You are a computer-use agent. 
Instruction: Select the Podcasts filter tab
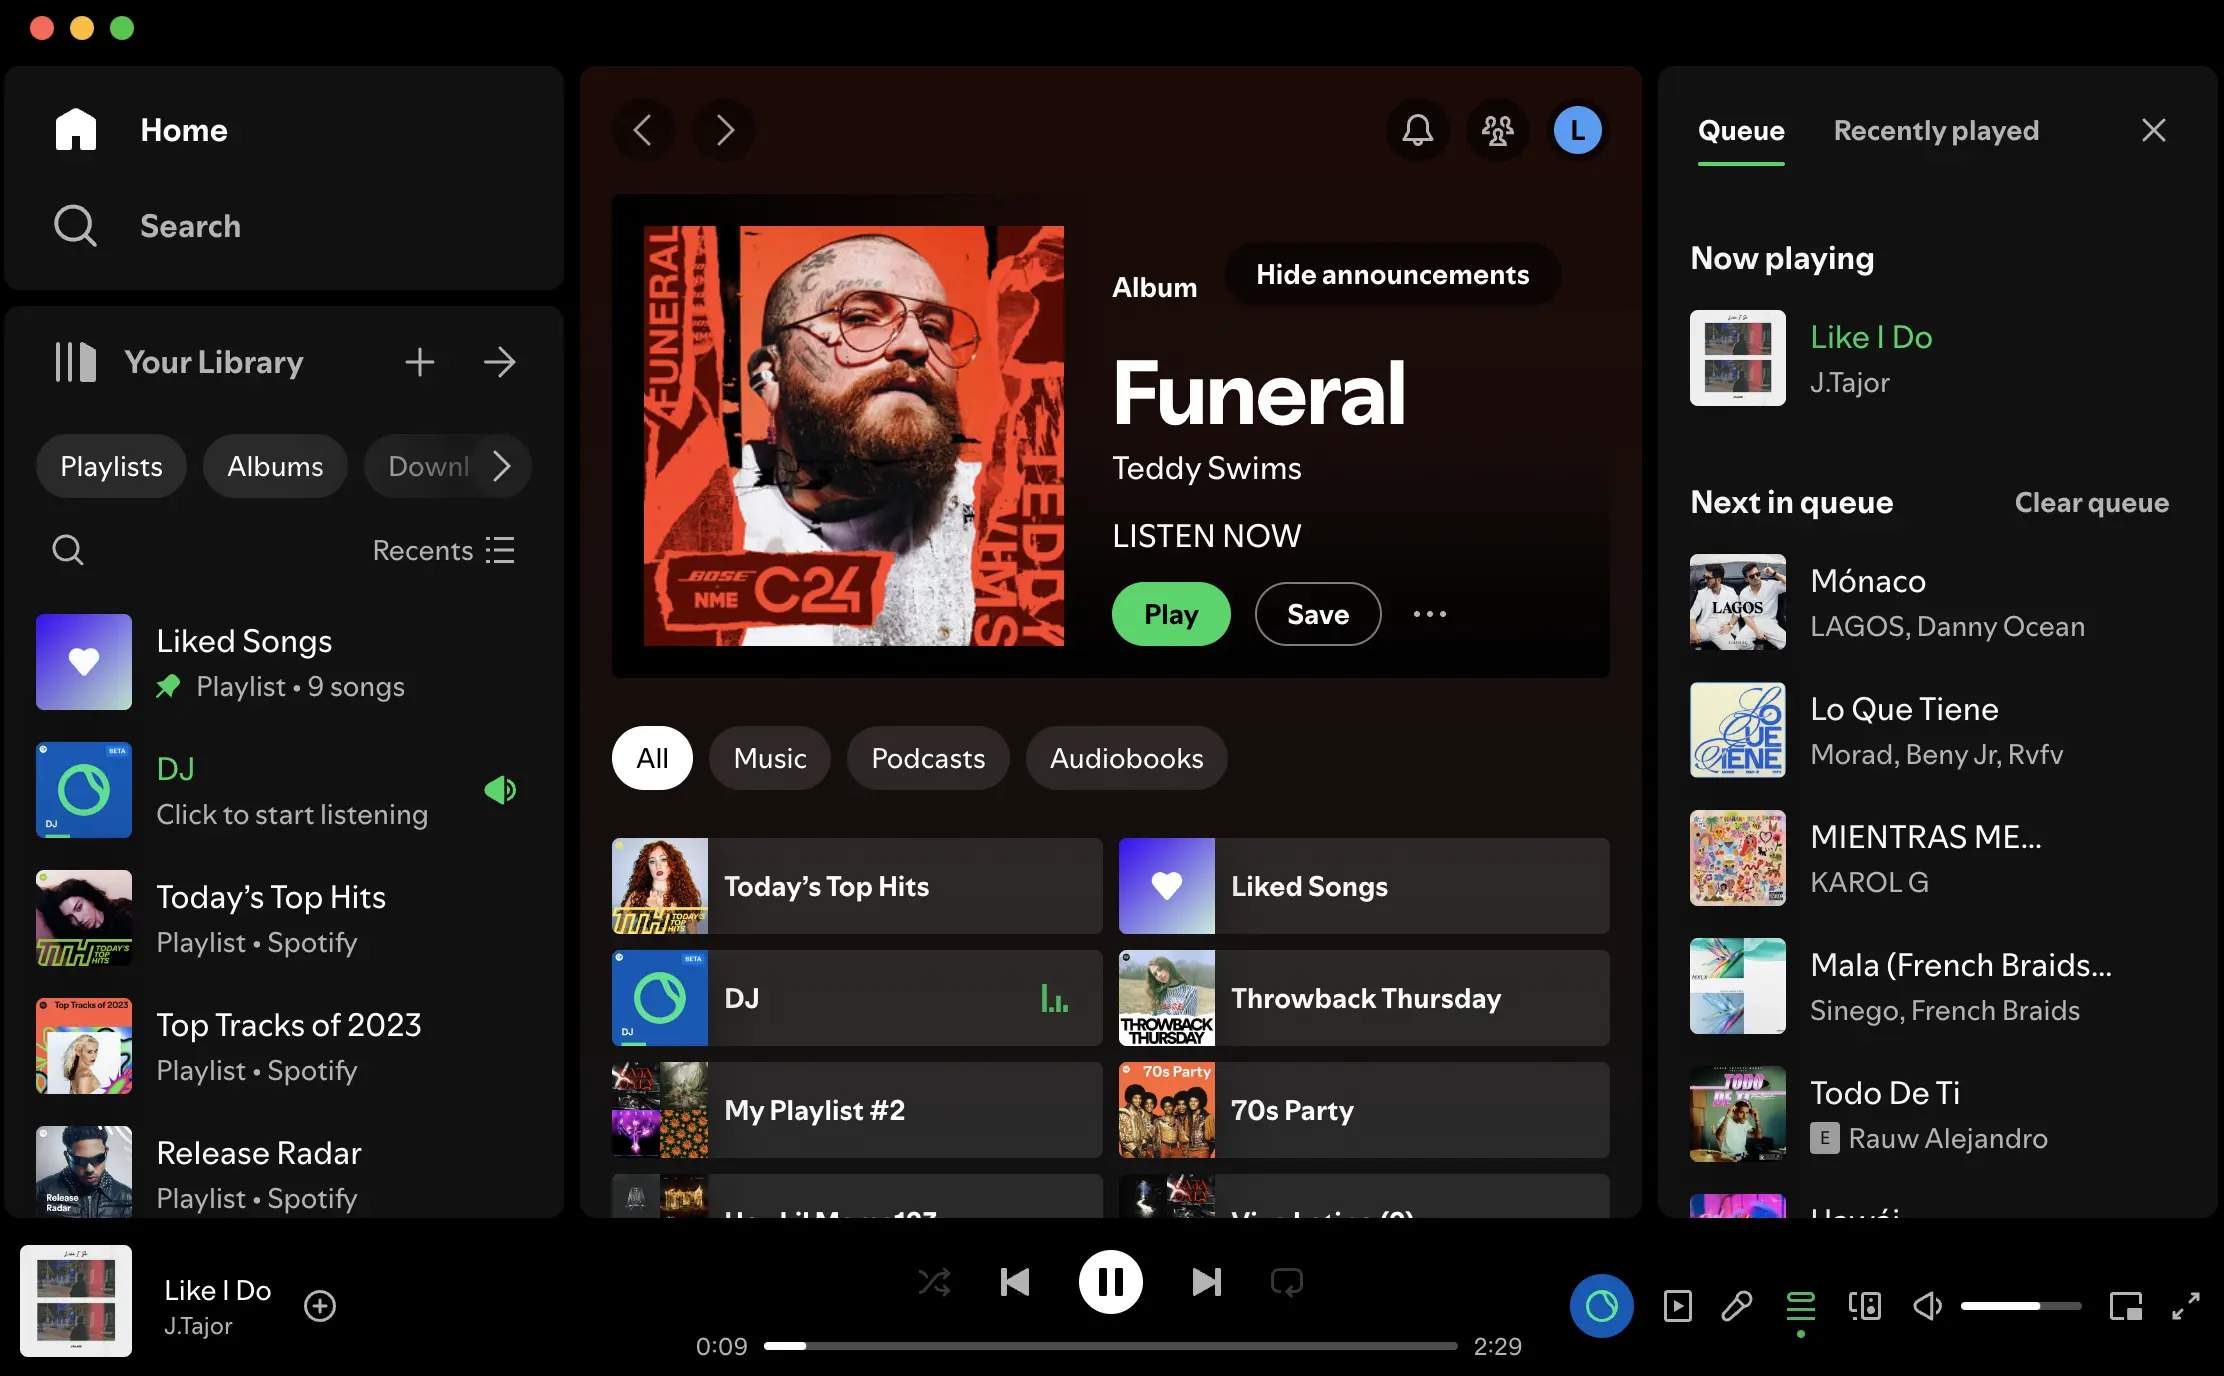(x=928, y=758)
